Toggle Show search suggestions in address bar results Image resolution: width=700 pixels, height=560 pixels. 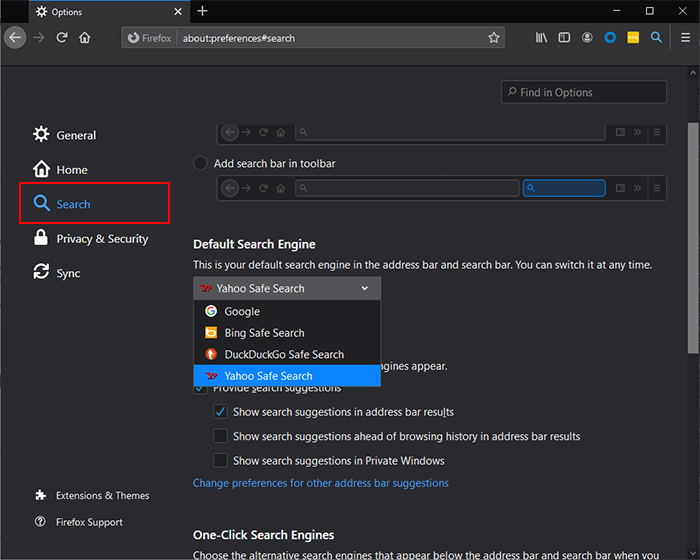(220, 411)
